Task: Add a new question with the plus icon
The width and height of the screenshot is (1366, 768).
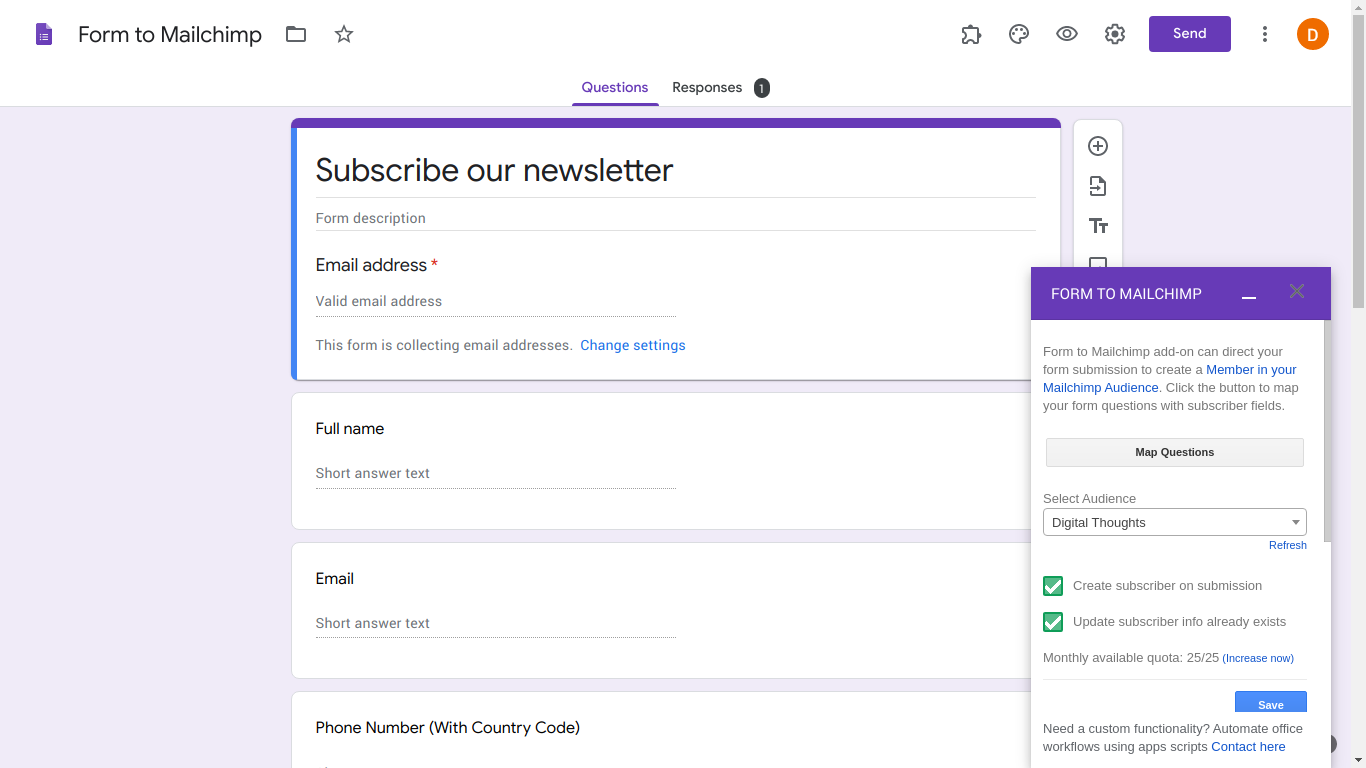Action: [x=1097, y=145]
